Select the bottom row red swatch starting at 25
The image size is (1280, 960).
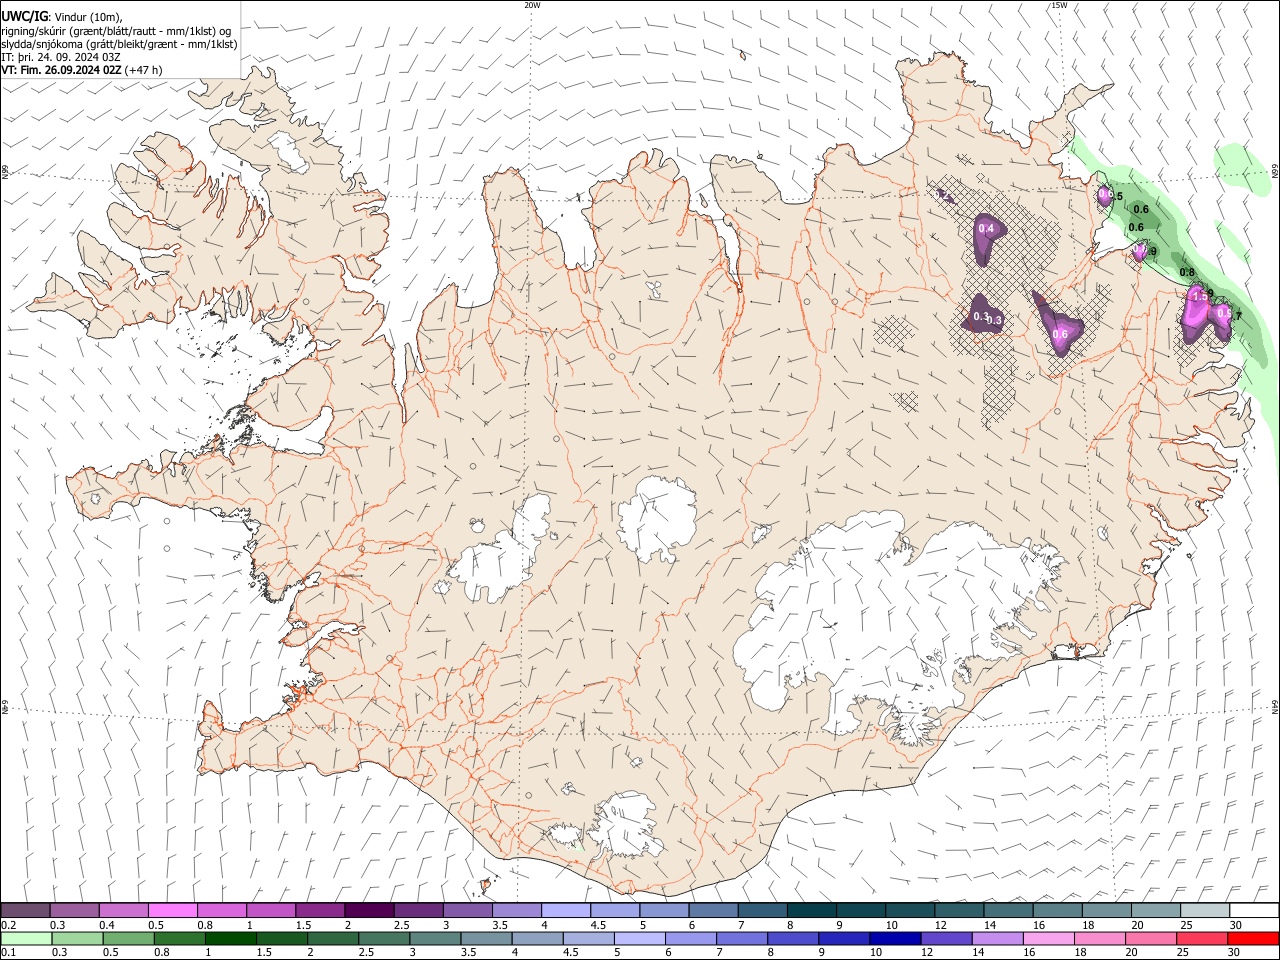(1203, 938)
